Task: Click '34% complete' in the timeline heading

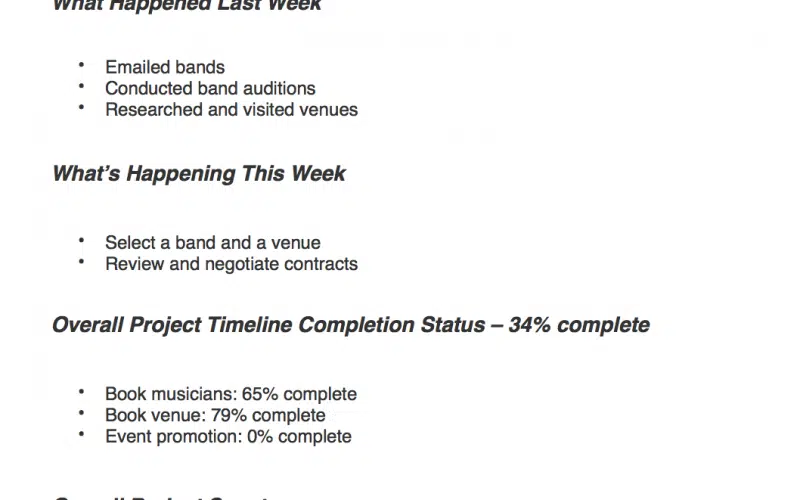Action: tap(579, 326)
